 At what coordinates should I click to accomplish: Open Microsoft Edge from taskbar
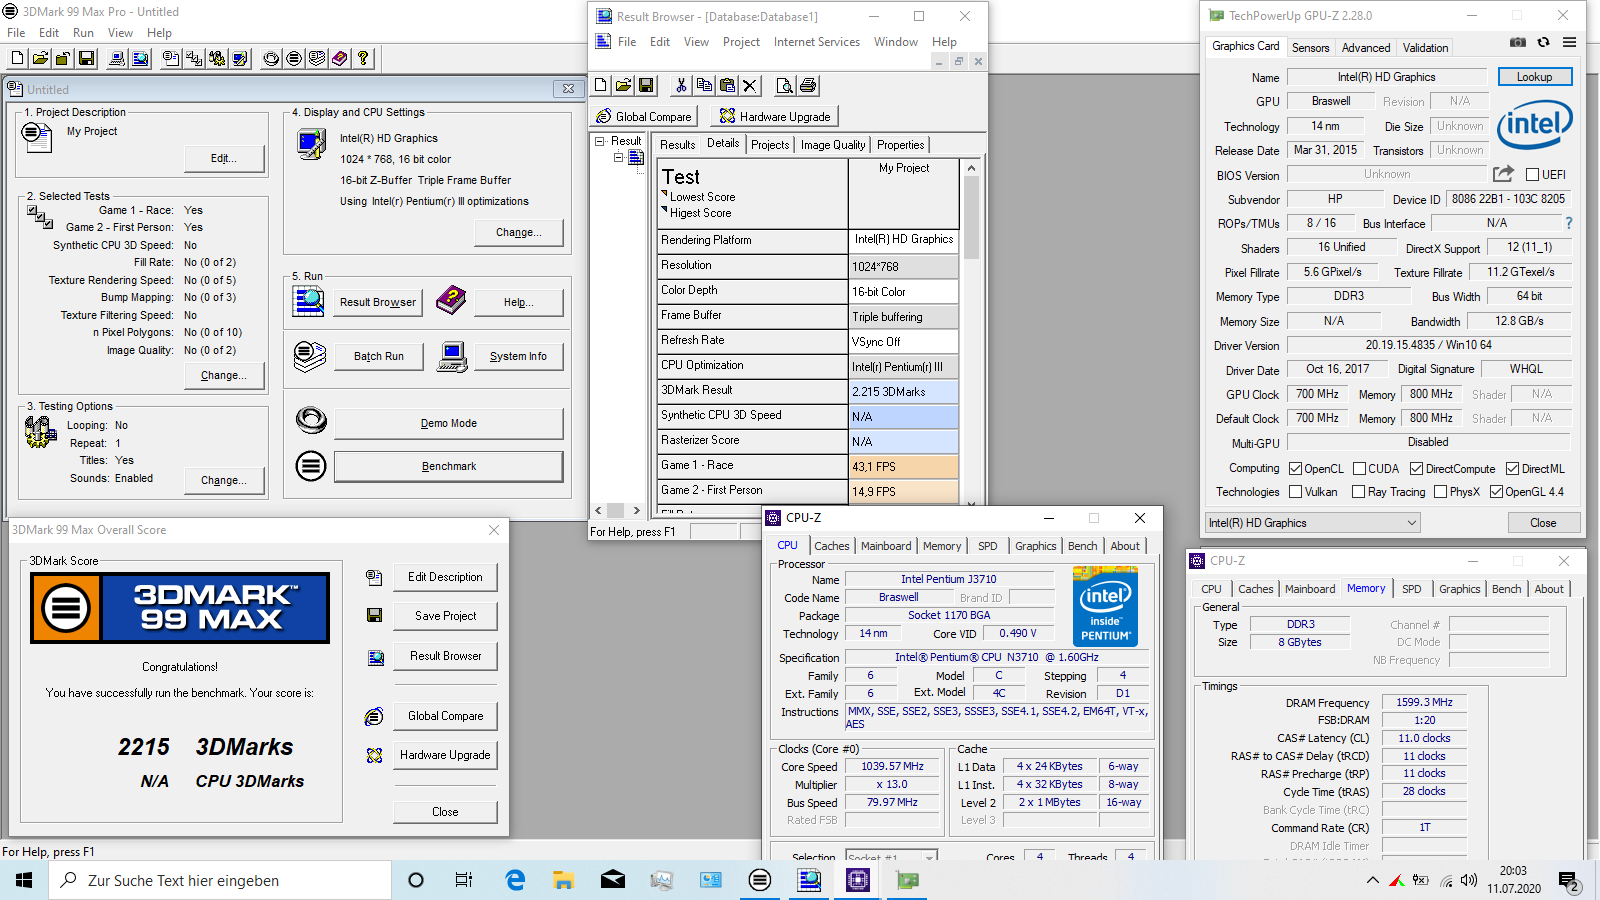[515, 881]
